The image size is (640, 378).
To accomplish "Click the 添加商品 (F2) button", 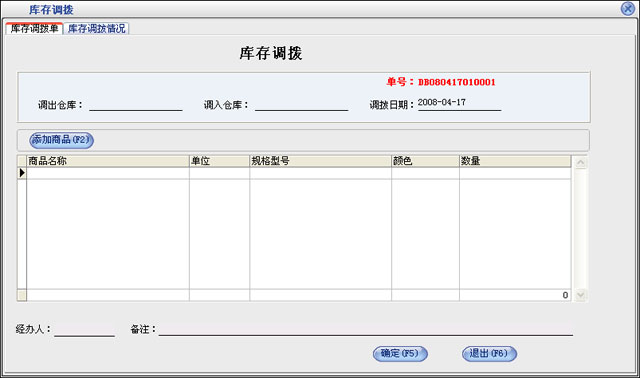I will (x=61, y=140).
